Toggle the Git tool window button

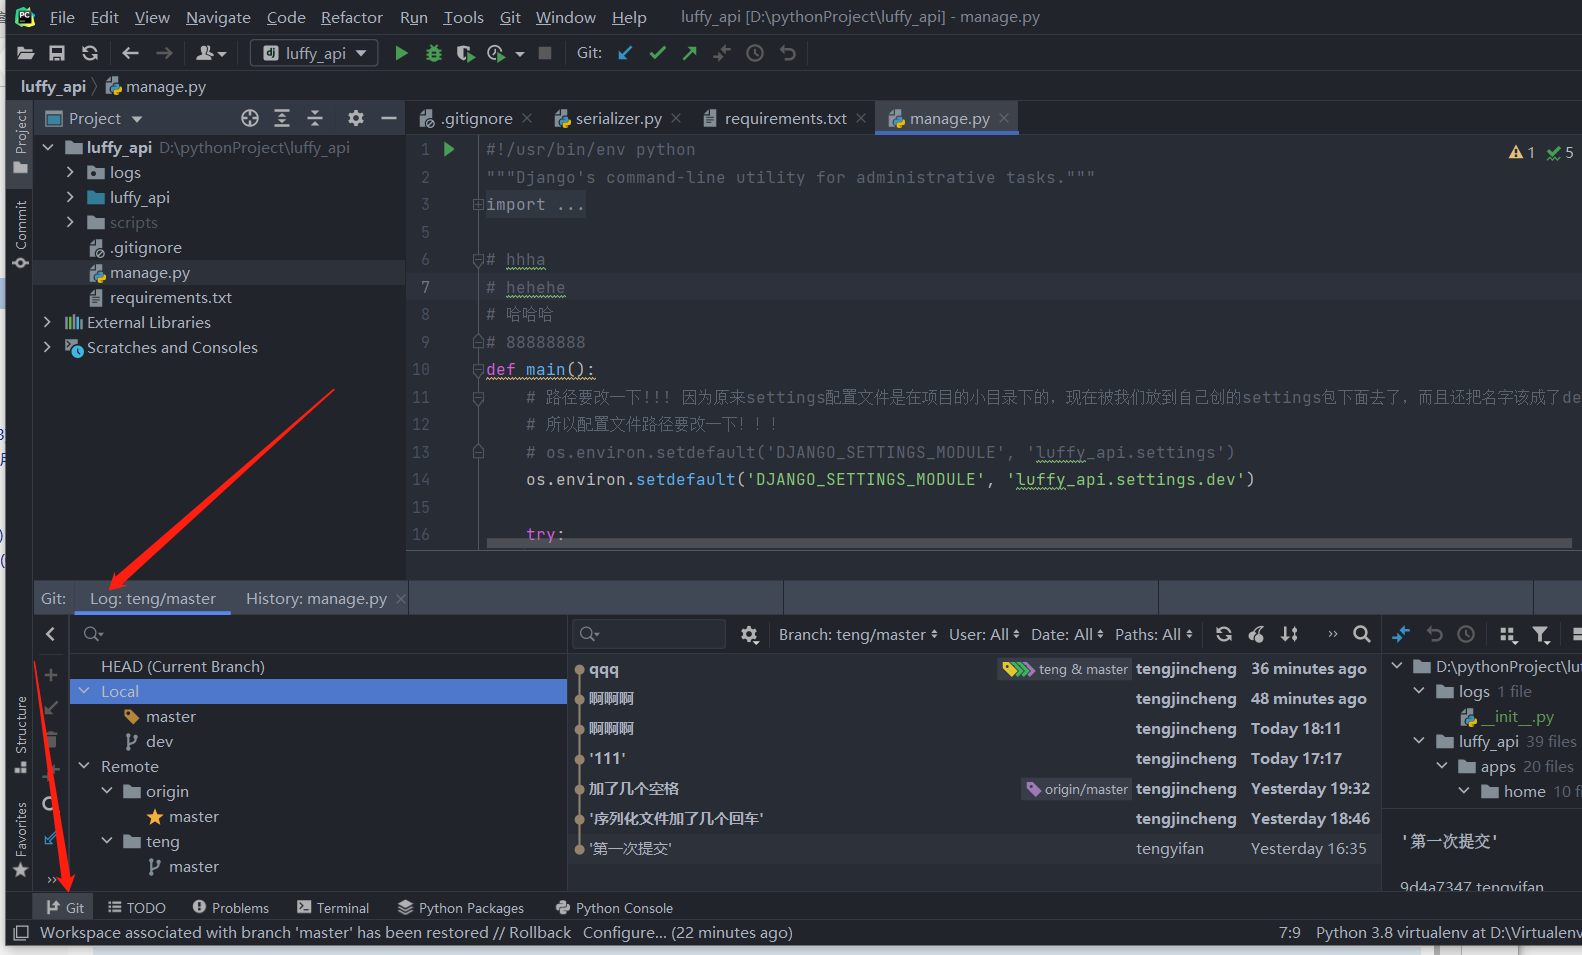66,907
